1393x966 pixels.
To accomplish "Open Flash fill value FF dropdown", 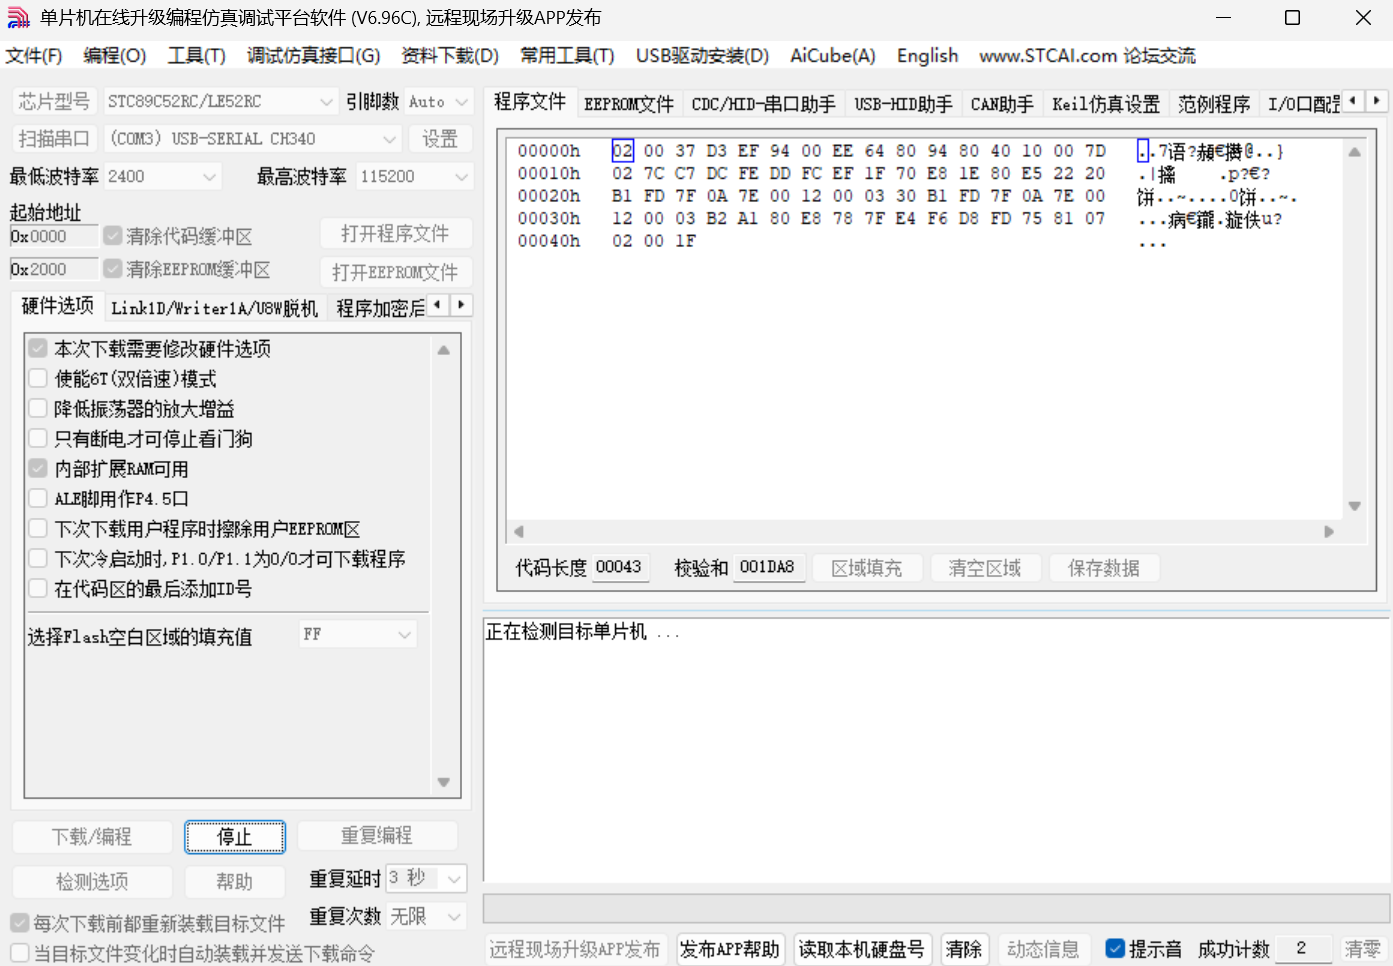I will pyautogui.click(x=357, y=634).
